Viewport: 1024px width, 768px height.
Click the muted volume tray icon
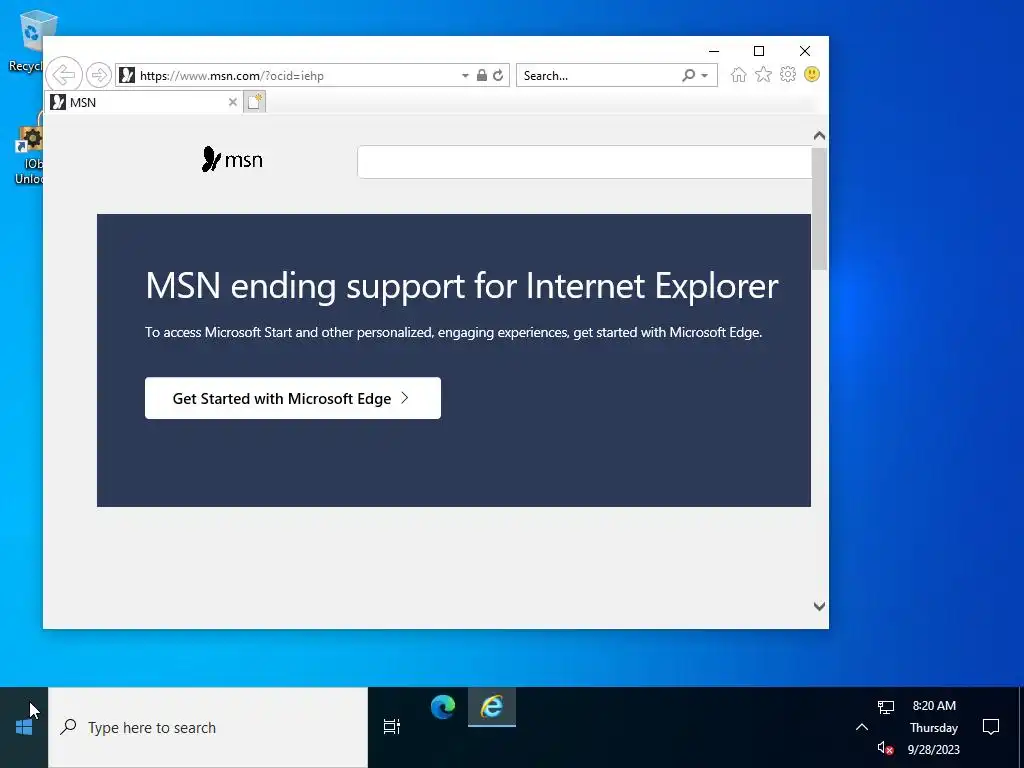click(x=886, y=748)
